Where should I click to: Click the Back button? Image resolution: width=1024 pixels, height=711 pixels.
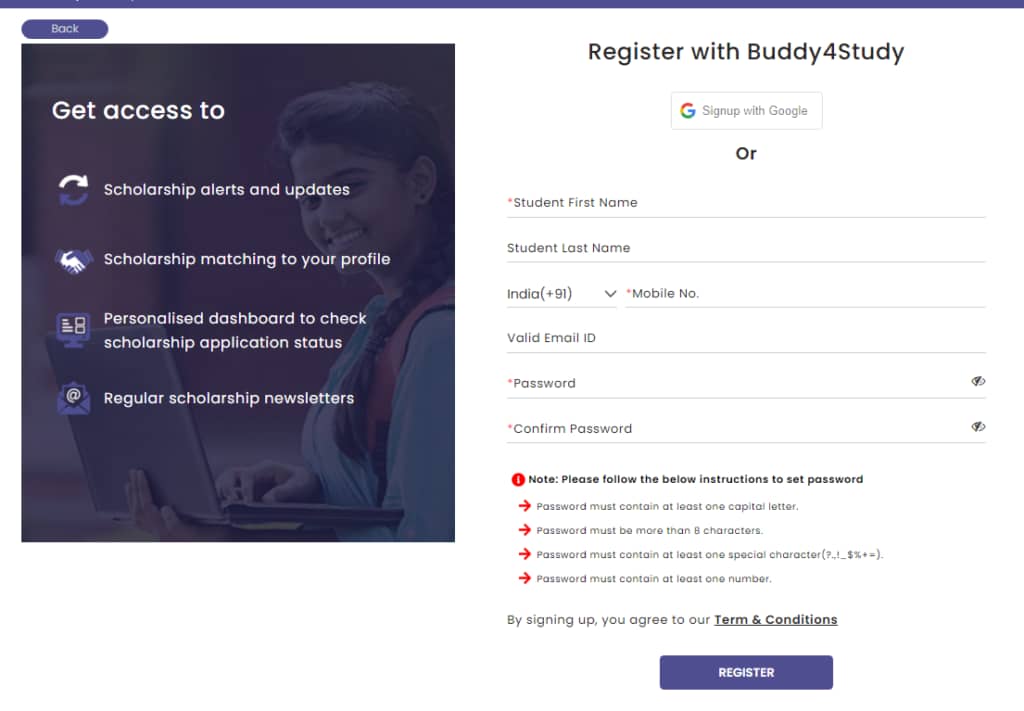click(x=65, y=29)
